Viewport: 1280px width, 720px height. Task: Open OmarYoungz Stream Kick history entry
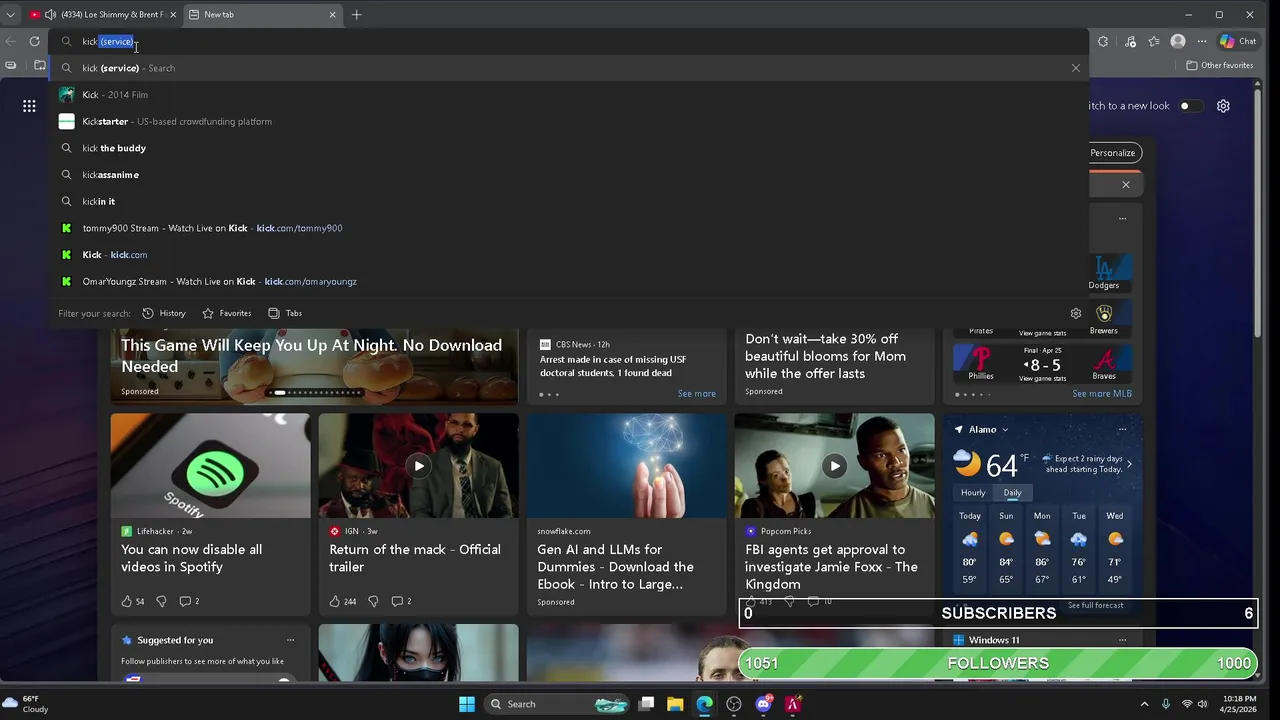[x=568, y=281]
